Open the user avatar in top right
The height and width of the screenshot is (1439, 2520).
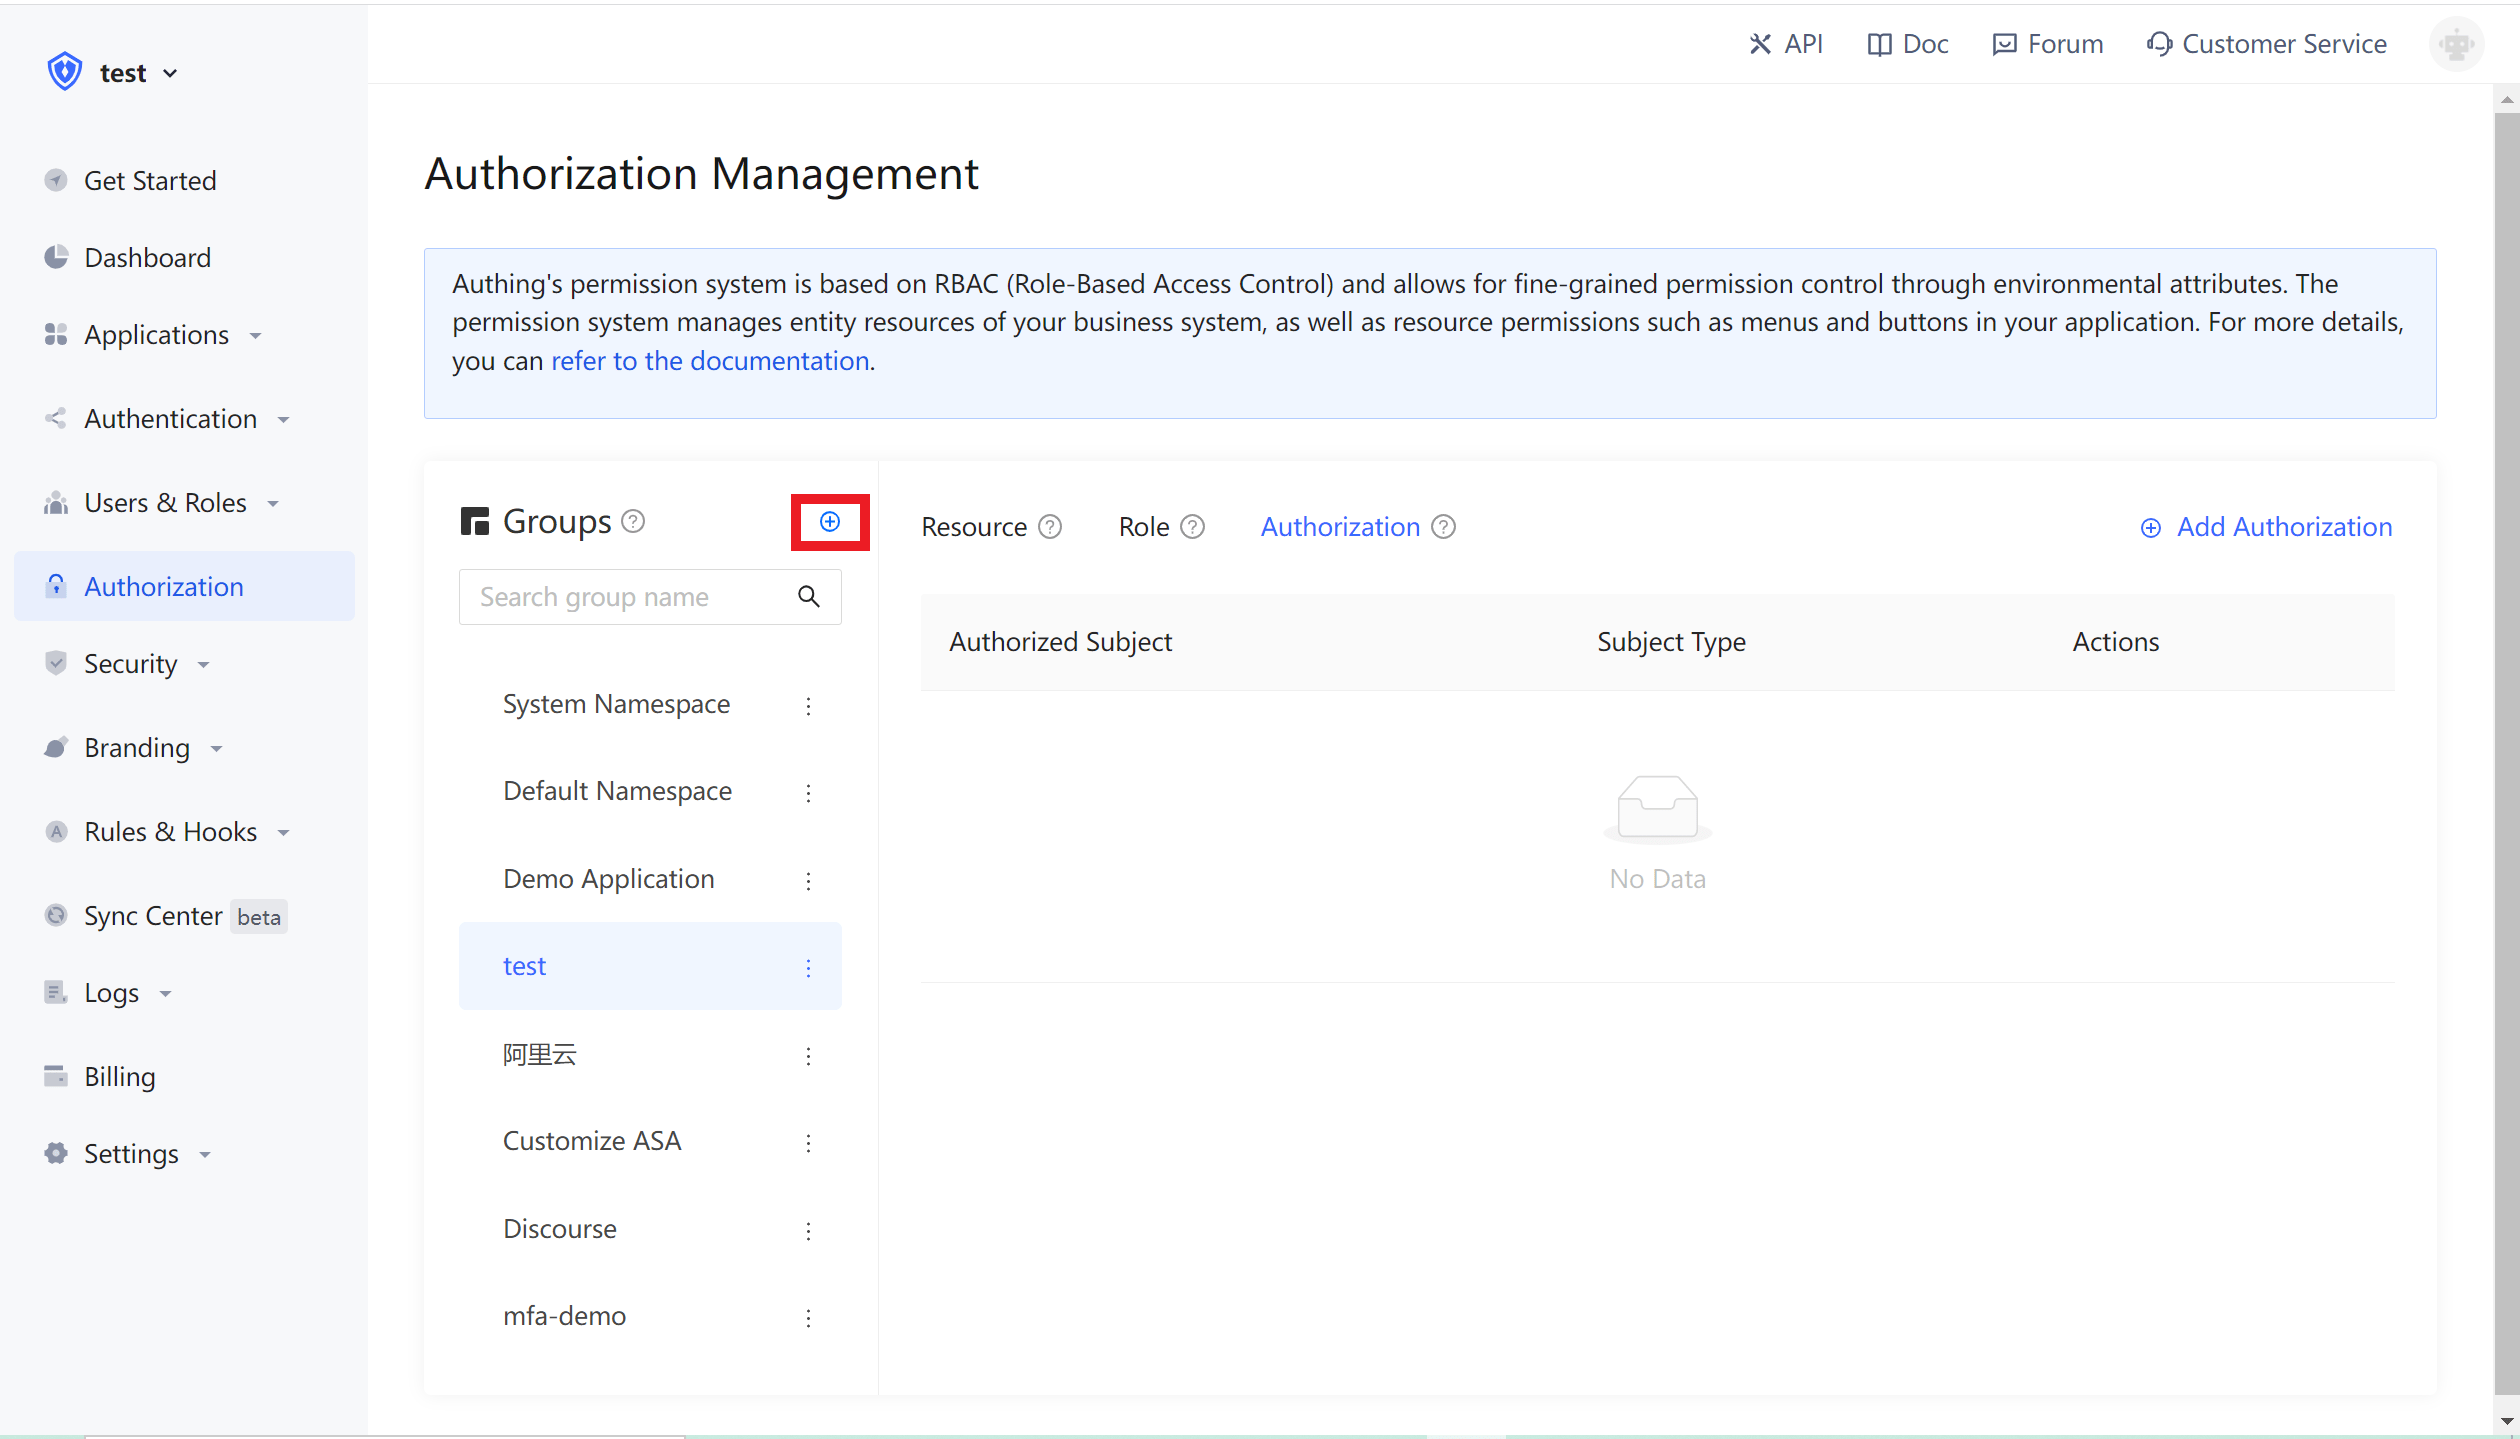pyautogui.click(x=2455, y=44)
